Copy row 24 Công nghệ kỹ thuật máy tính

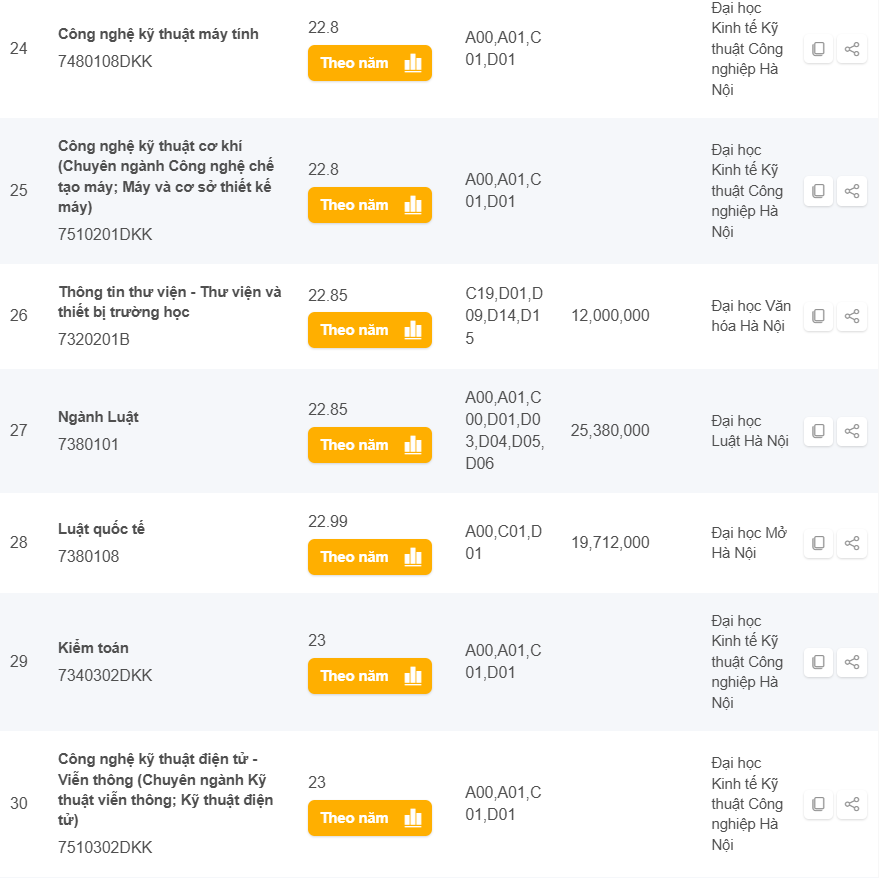pos(818,49)
